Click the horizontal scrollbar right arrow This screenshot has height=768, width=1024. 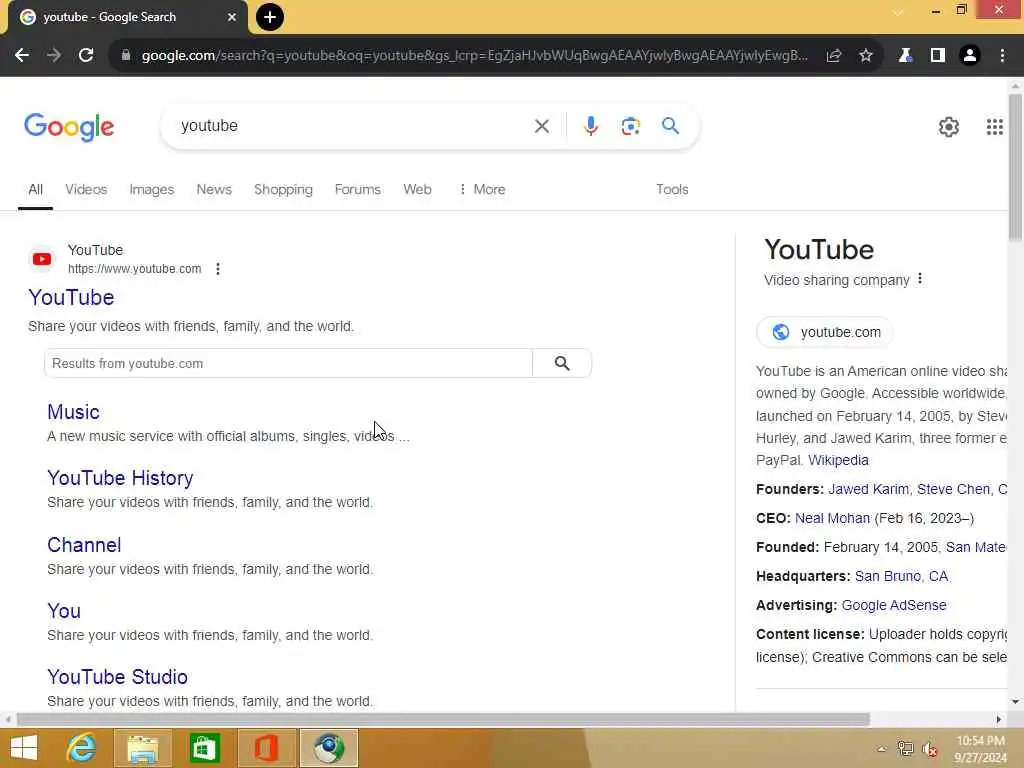[999, 720]
